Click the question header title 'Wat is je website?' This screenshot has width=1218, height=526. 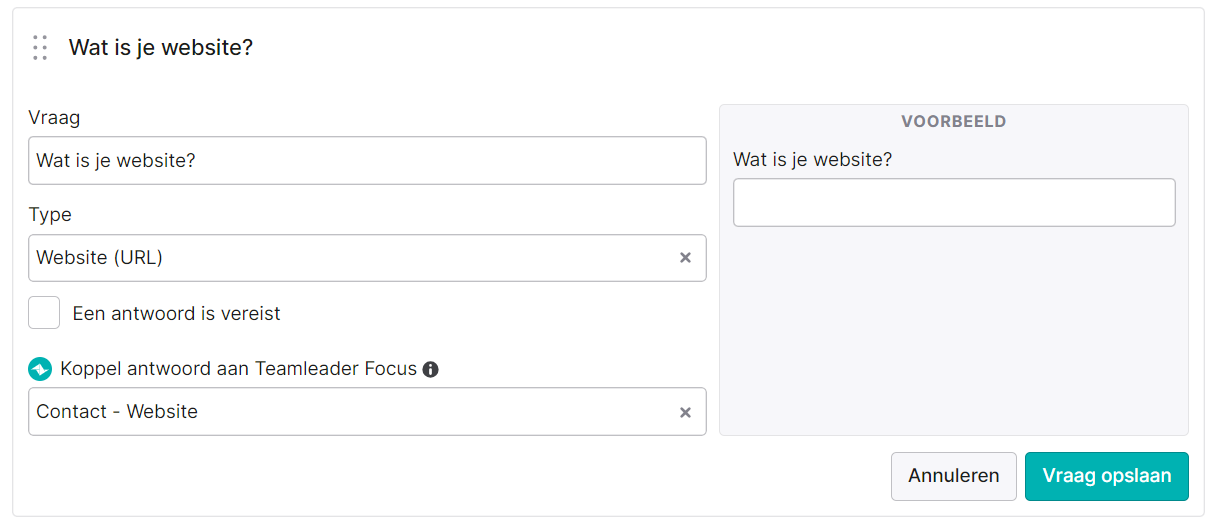tap(161, 47)
